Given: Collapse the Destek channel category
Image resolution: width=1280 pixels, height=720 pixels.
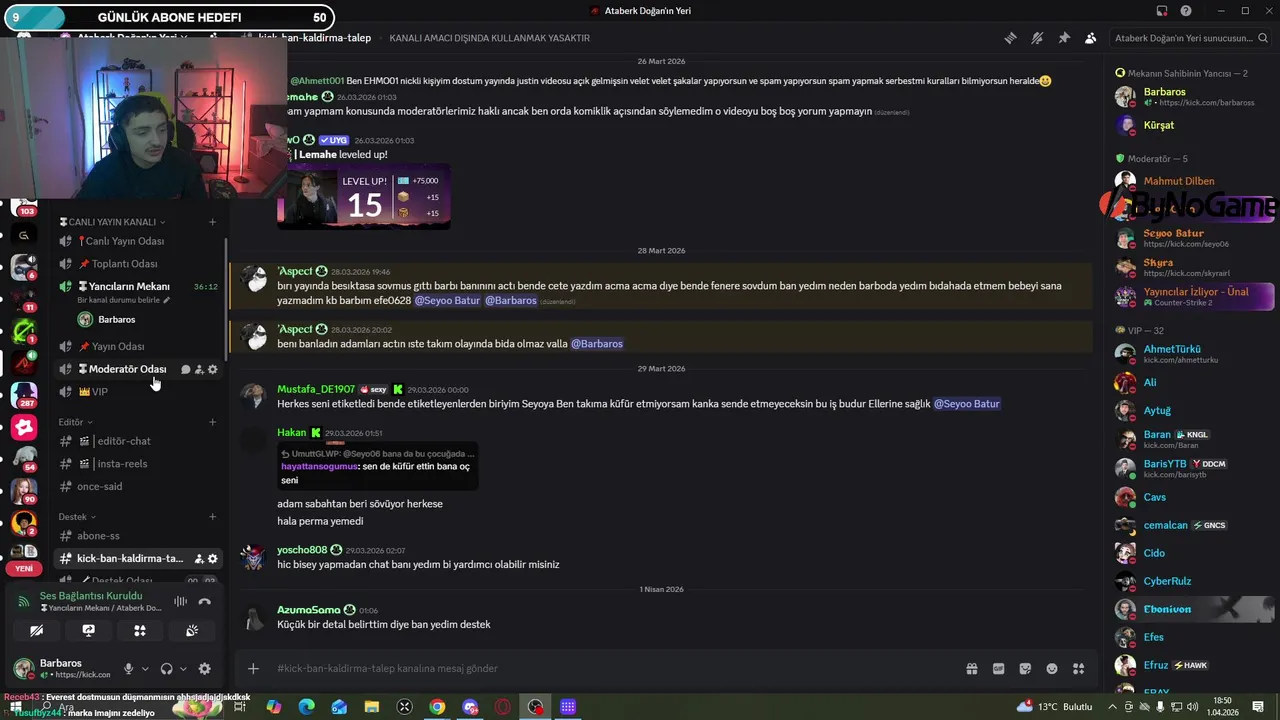Looking at the screenshot, I should tap(77, 517).
